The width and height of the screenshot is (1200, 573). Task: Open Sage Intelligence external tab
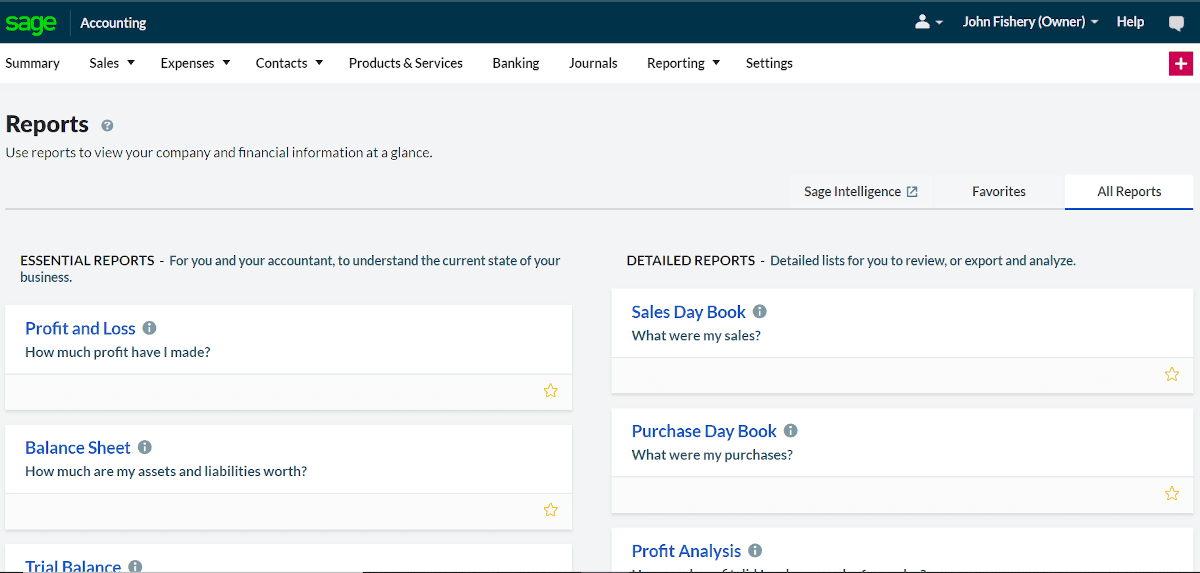[861, 191]
